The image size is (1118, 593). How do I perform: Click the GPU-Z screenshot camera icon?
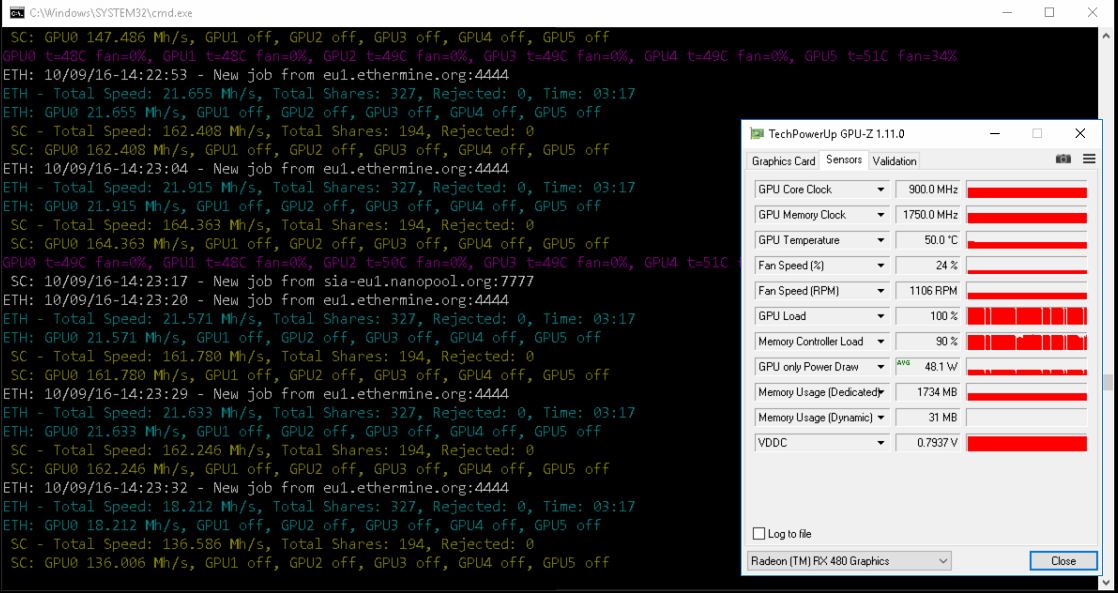[1063, 159]
